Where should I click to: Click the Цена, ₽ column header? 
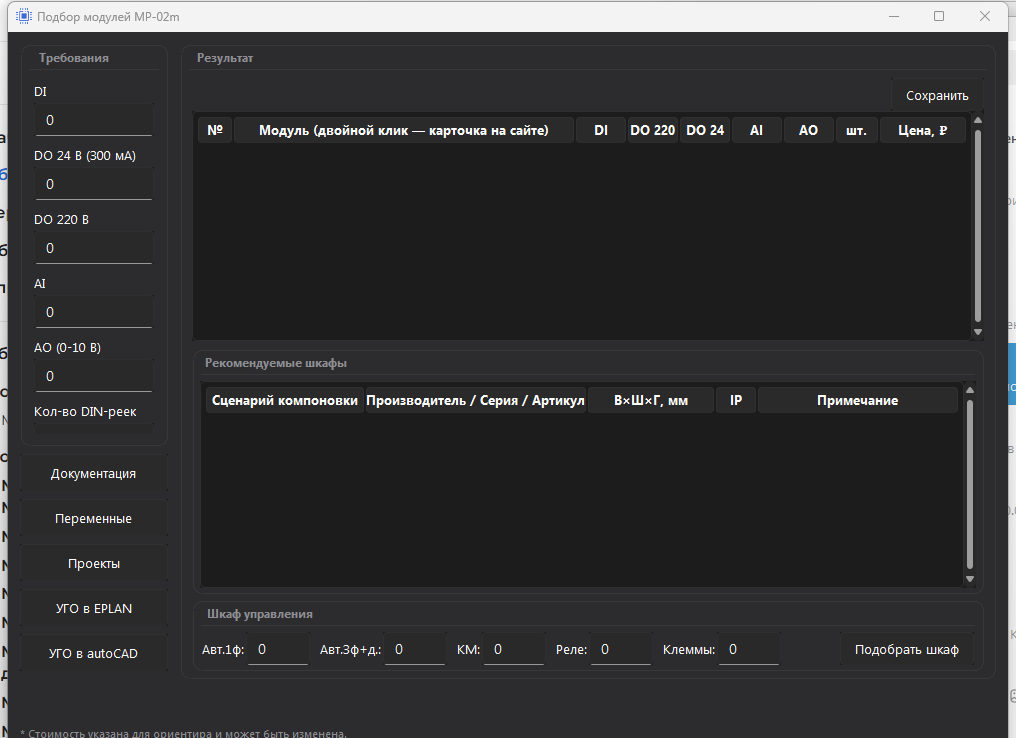(923, 130)
